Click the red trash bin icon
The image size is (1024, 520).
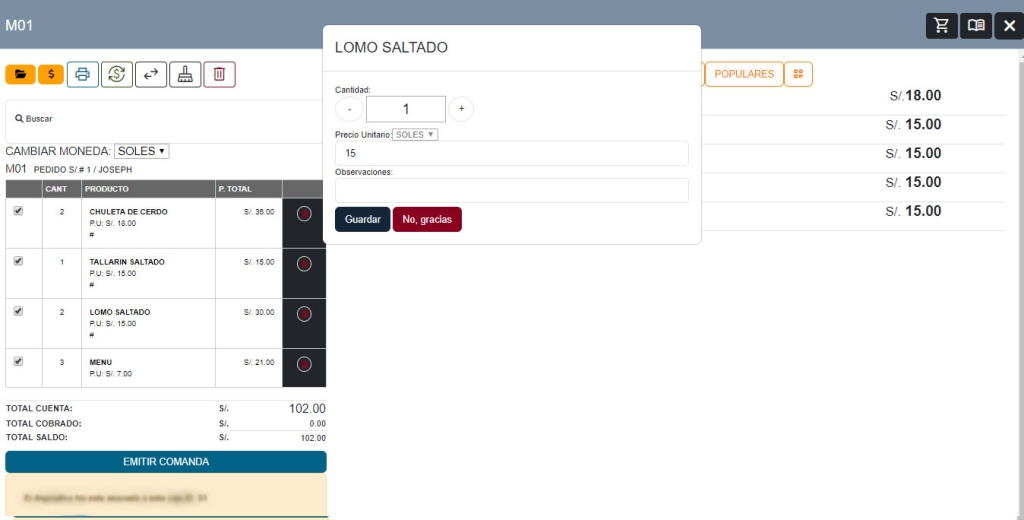219,74
